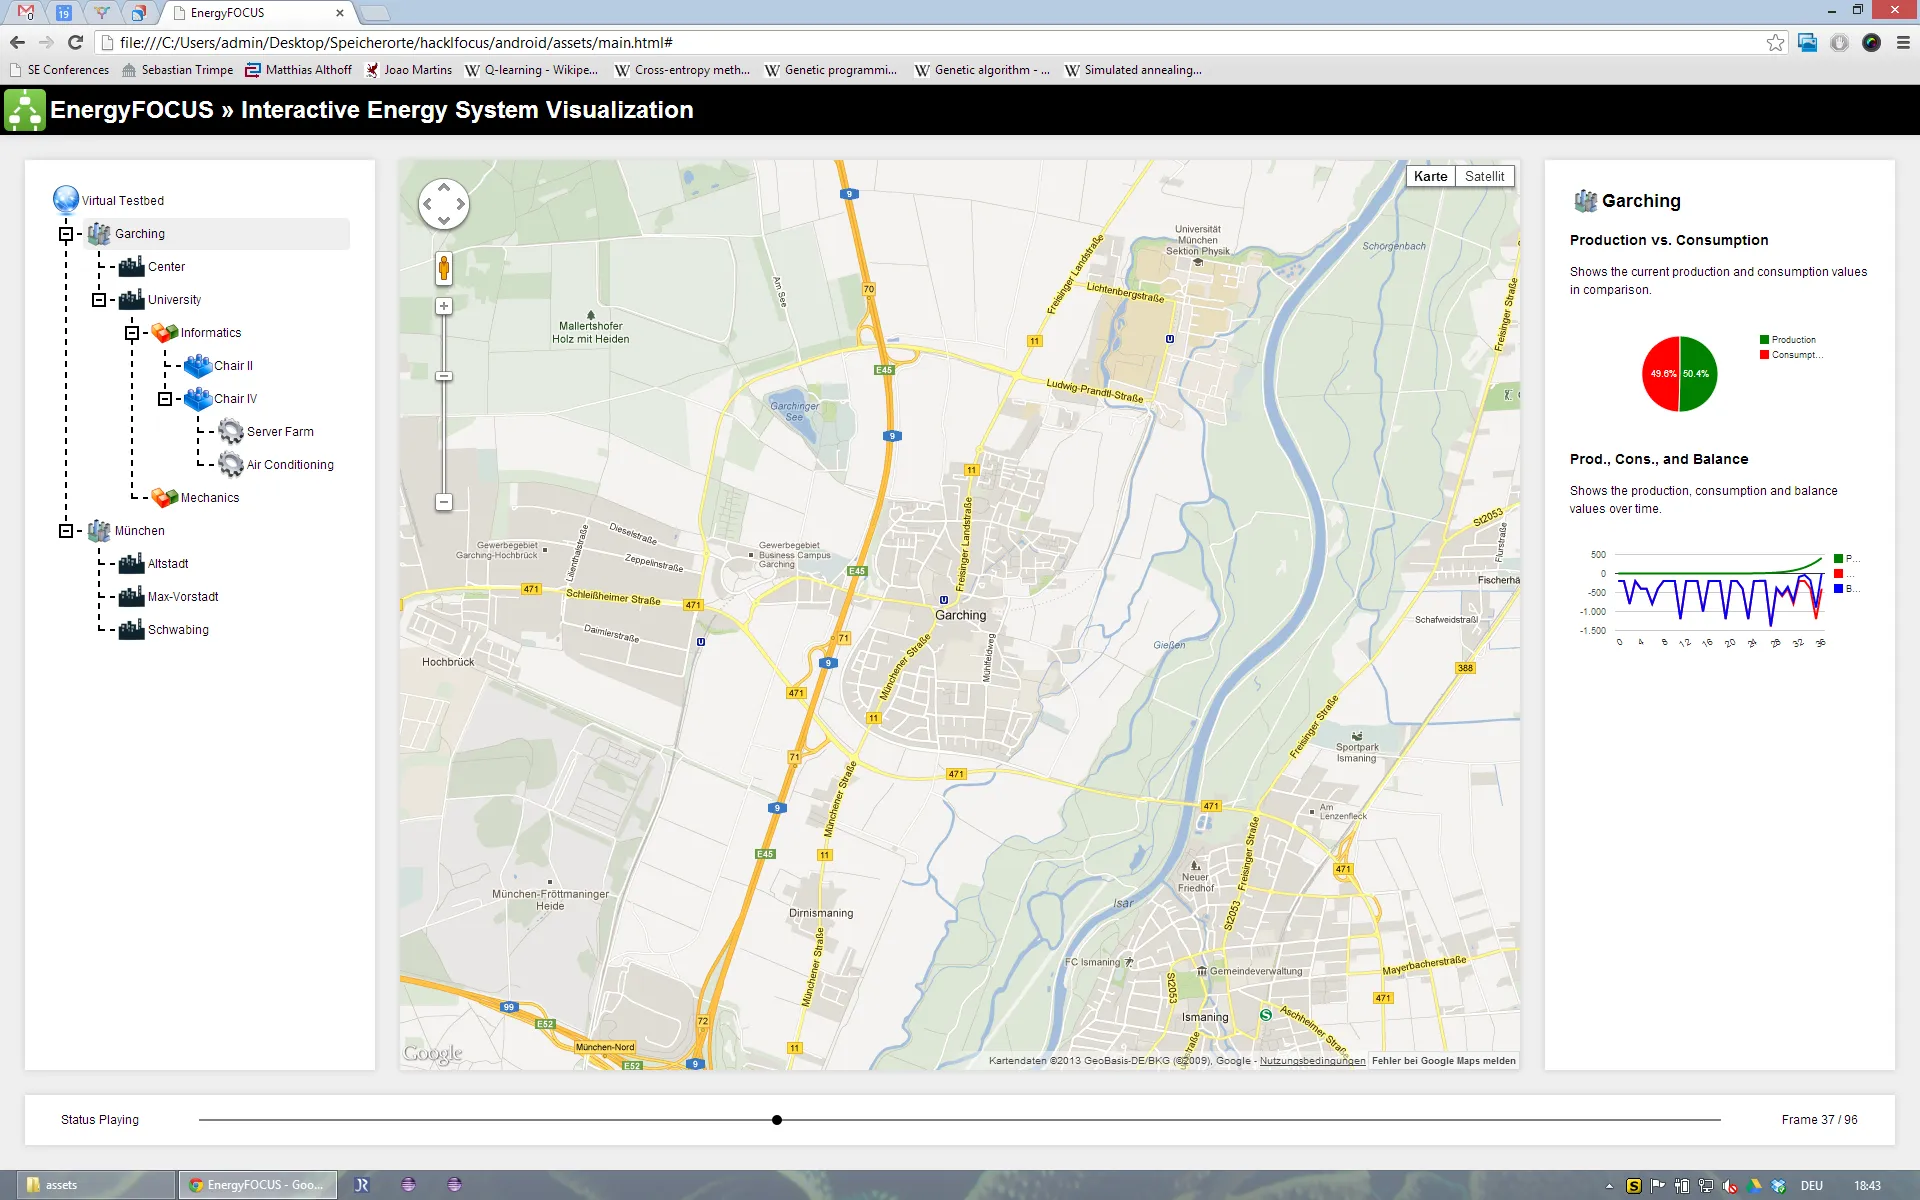The height and width of the screenshot is (1200, 1920).
Task: Collapse the University tree node
Action: click(x=99, y=300)
